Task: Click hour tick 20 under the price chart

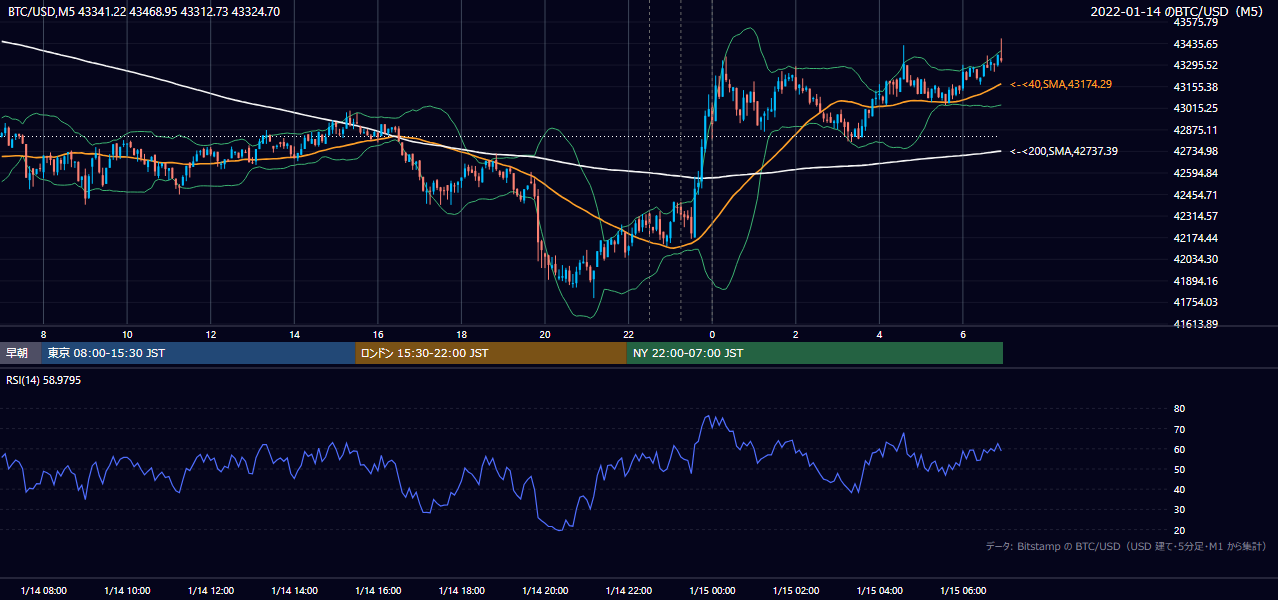Action: click(545, 334)
